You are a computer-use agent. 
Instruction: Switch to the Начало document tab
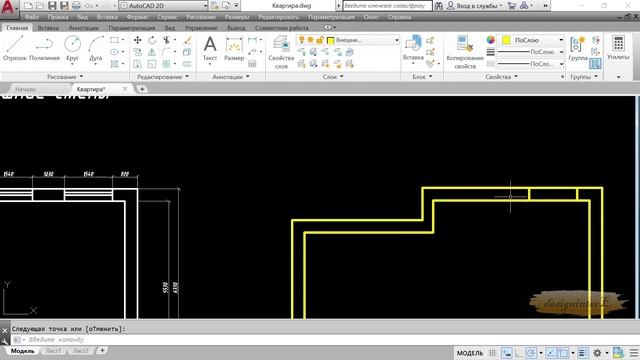[x=25, y=89]
